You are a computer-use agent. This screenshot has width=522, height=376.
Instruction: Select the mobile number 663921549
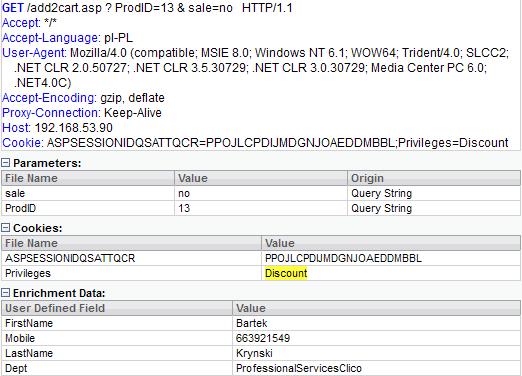(x=263, y=338)
